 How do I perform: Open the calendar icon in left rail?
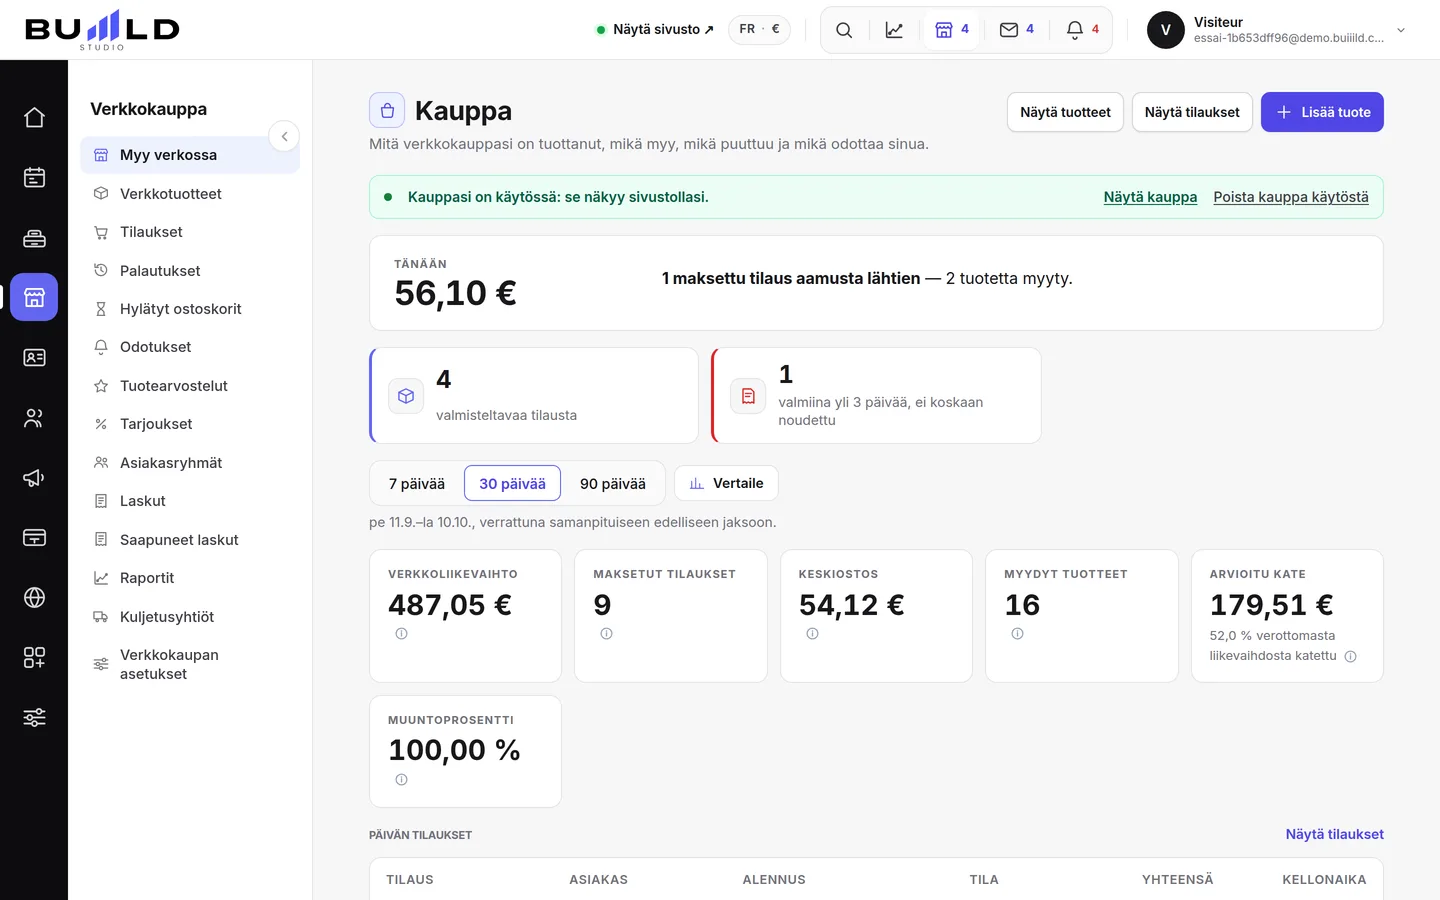34,178
